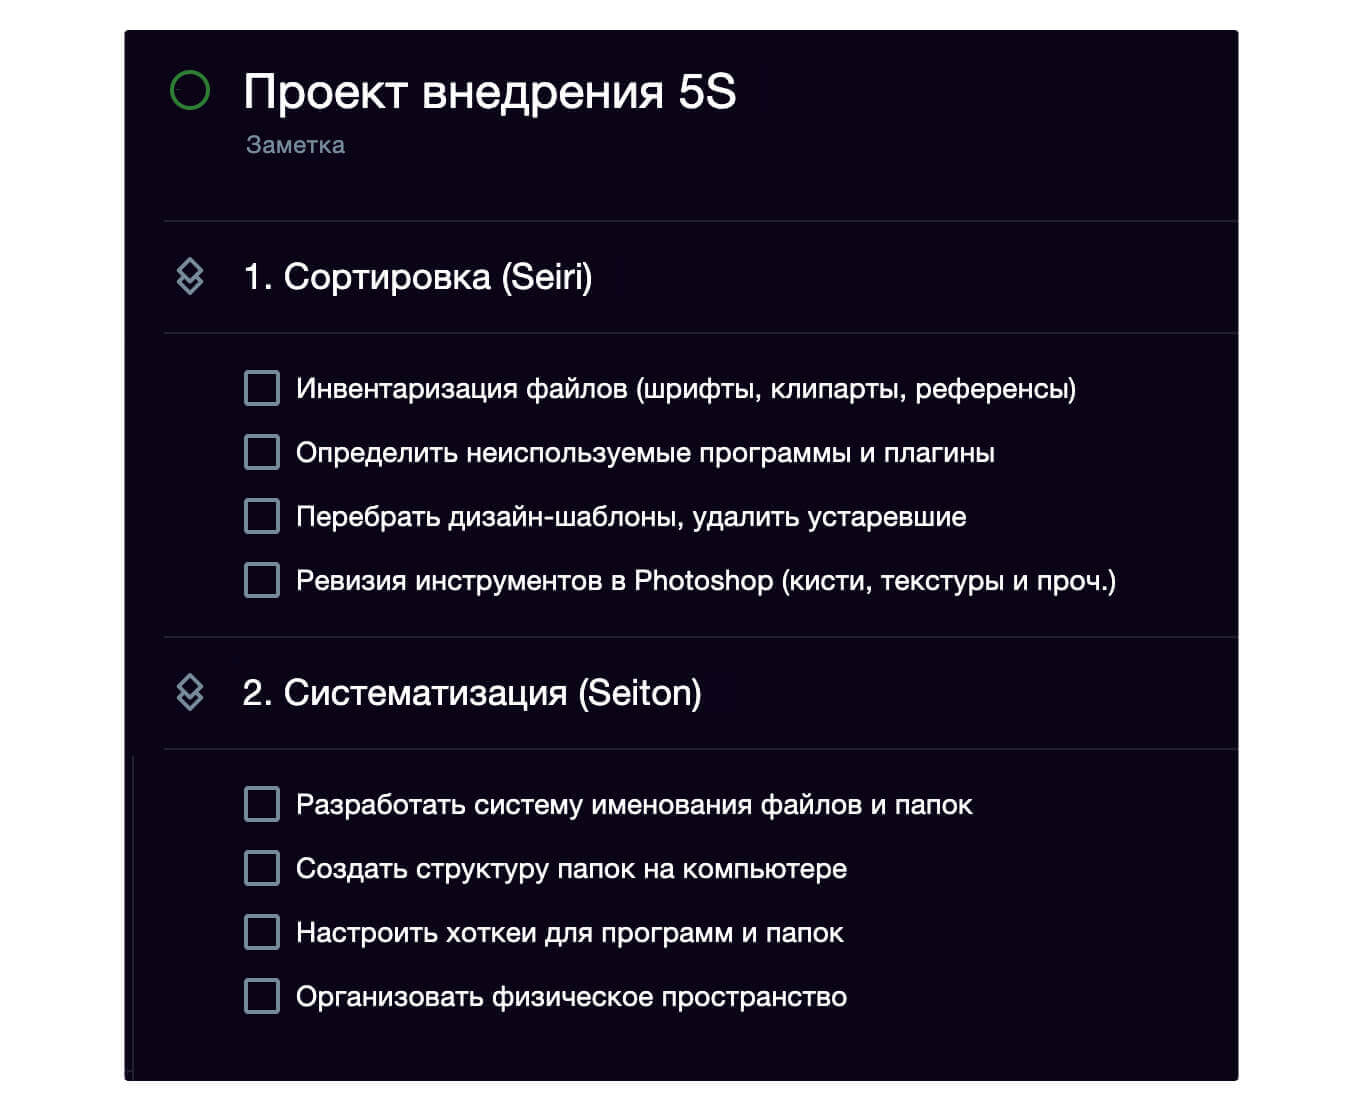Click the project title Проект внедрения 5S
The width and height of the screenshot is (1363, 1111).
(489, 92)
